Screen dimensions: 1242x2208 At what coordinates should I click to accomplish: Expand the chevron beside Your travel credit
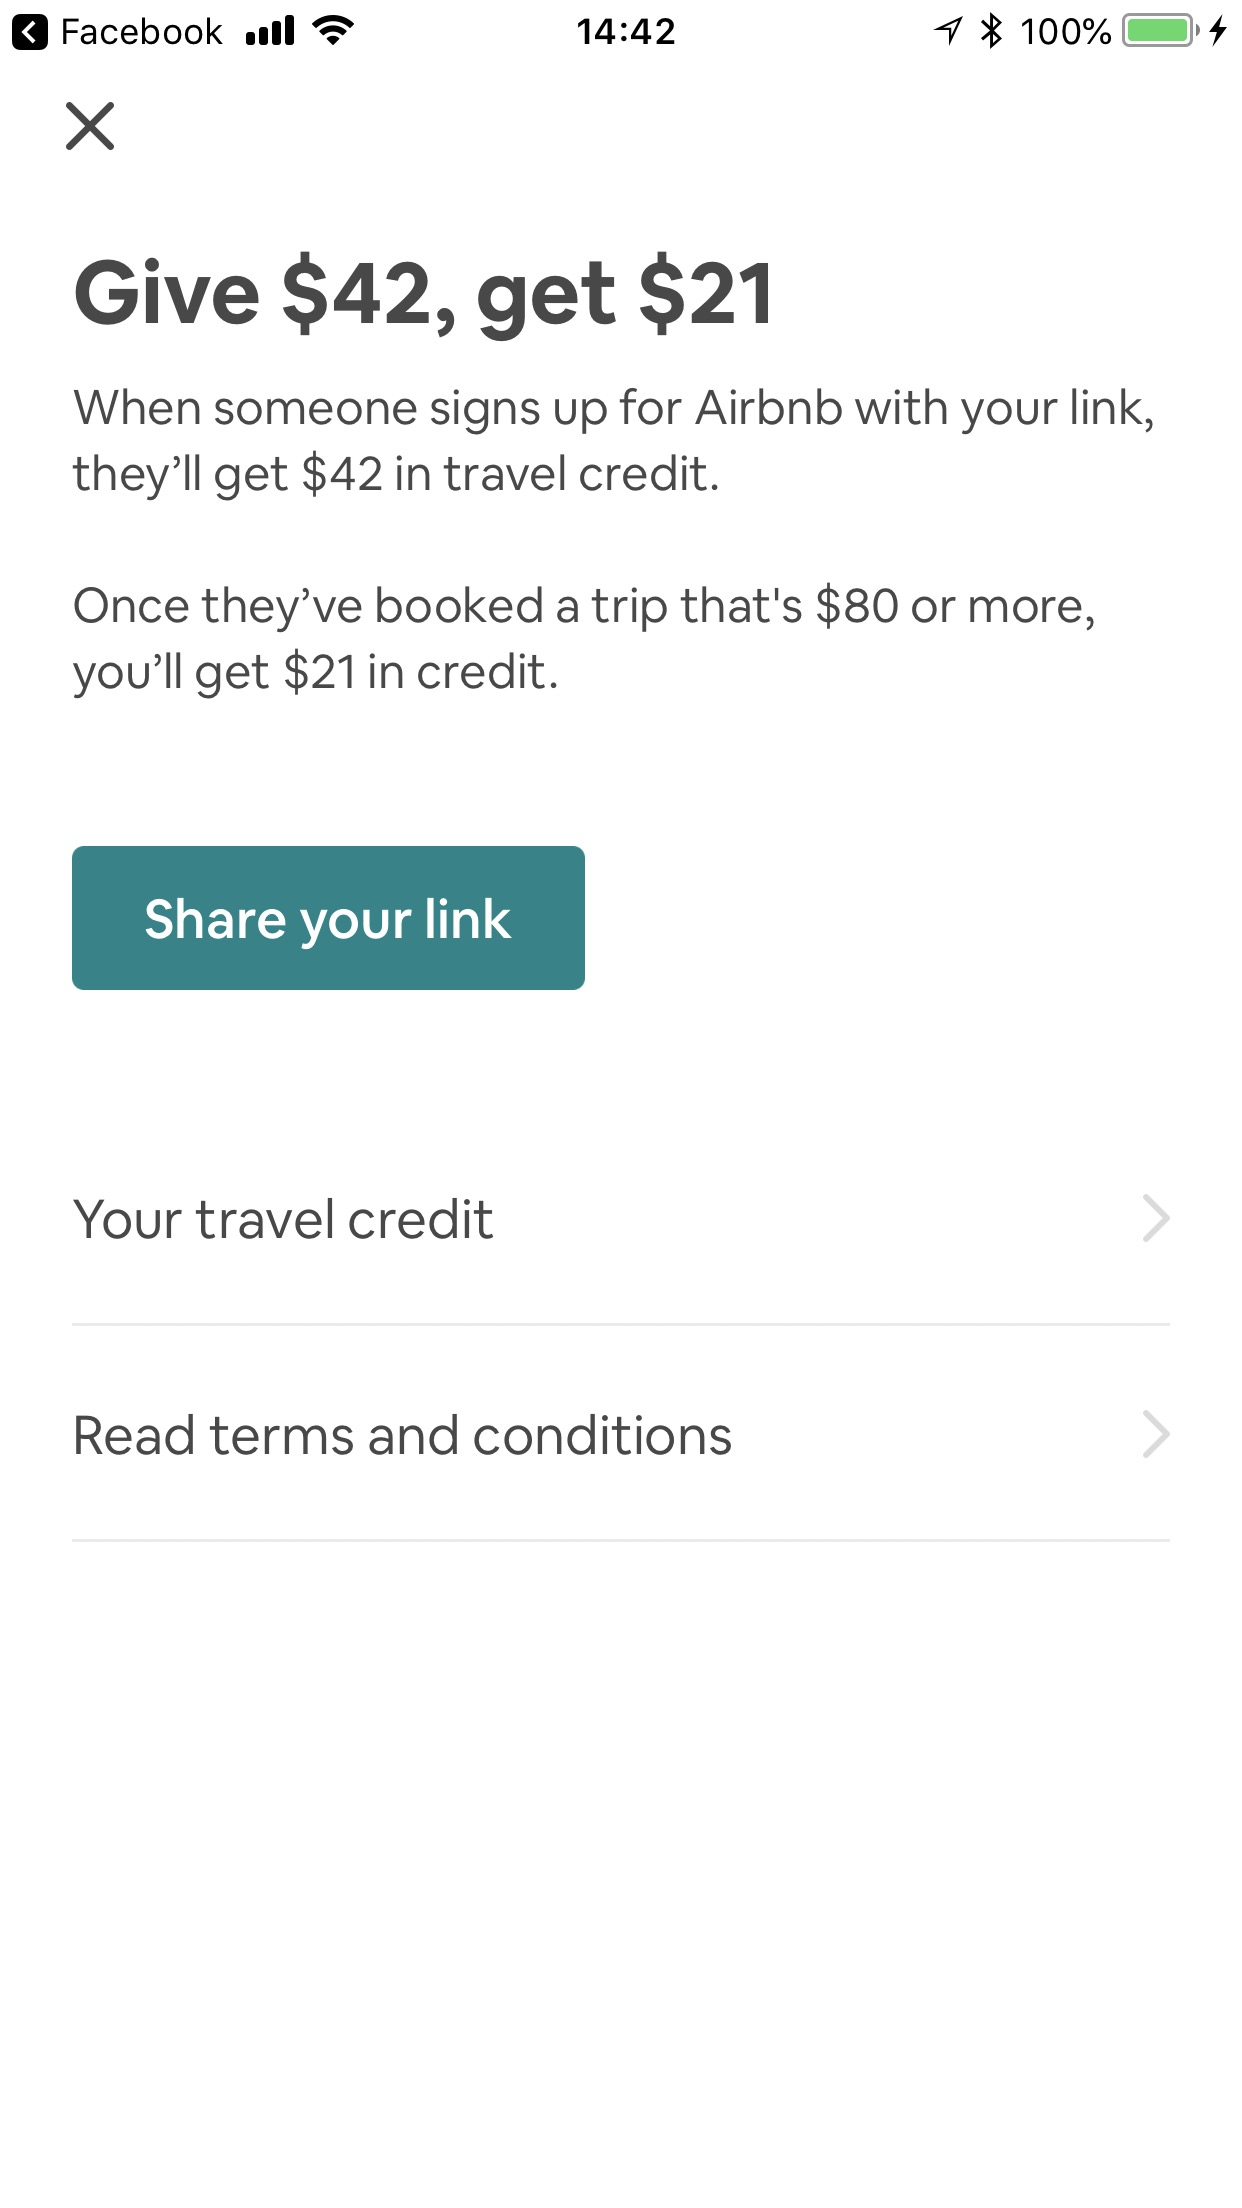pyautogui.click(x=1156, y=1219)
